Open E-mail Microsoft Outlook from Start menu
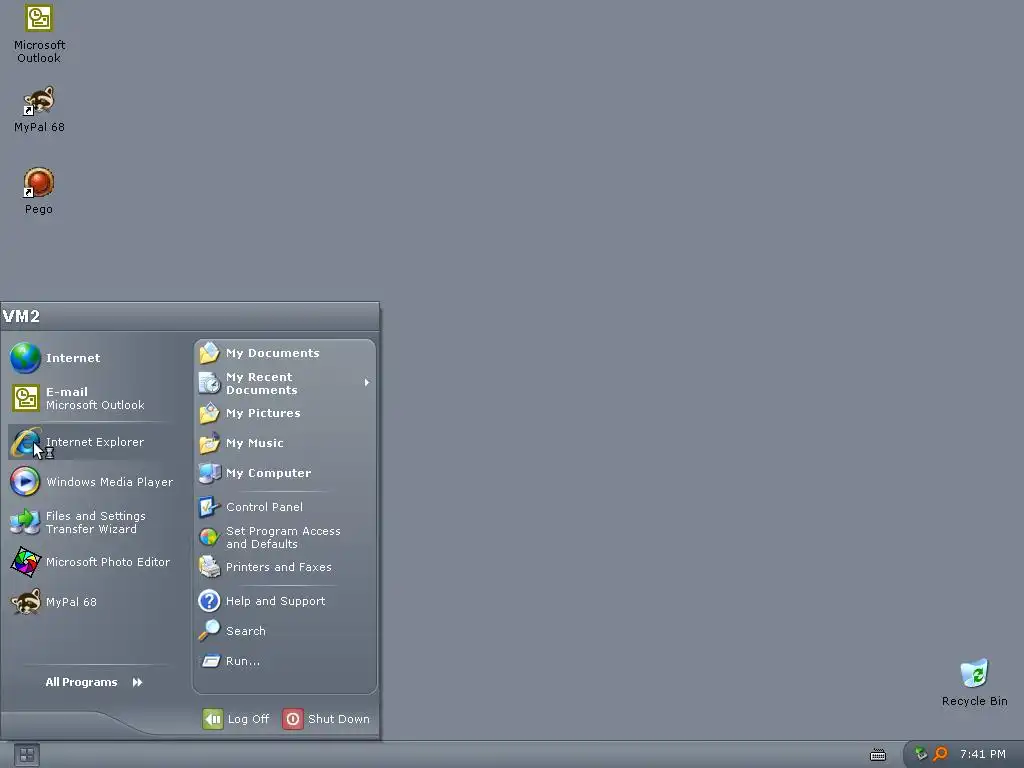This screenshot has width=1024, height=768. click(91, 398)
